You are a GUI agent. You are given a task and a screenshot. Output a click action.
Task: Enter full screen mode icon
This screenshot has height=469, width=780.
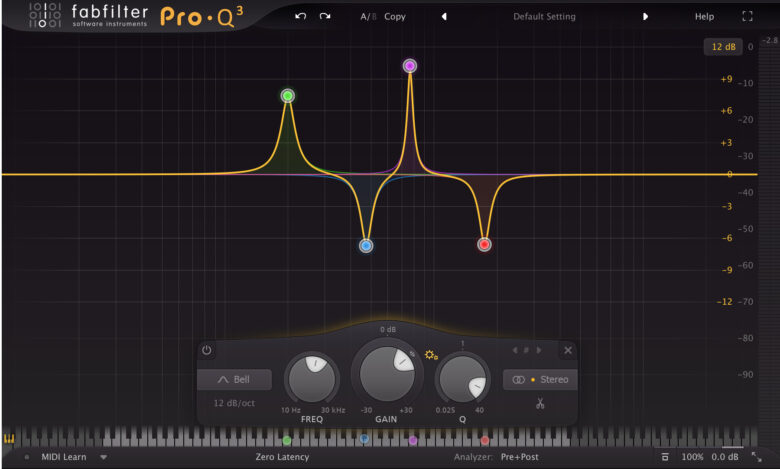pyautogui.click(x=747, y=16)
